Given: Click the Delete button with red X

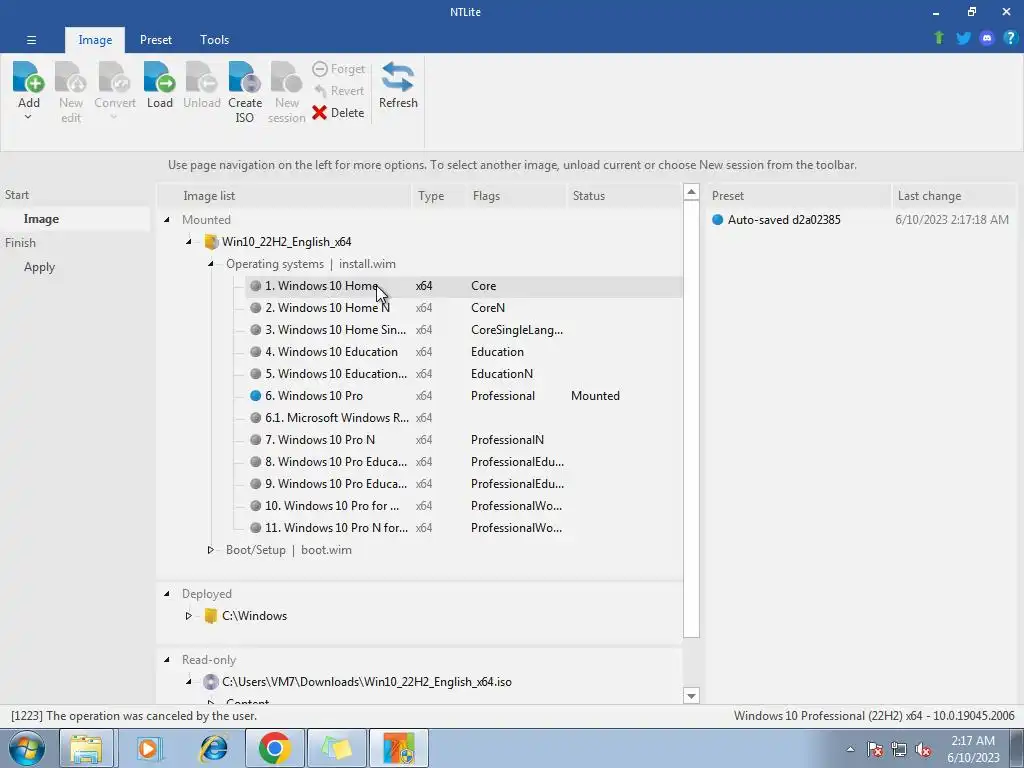Looking at the screenshot, I should click(x=338, y=112).
